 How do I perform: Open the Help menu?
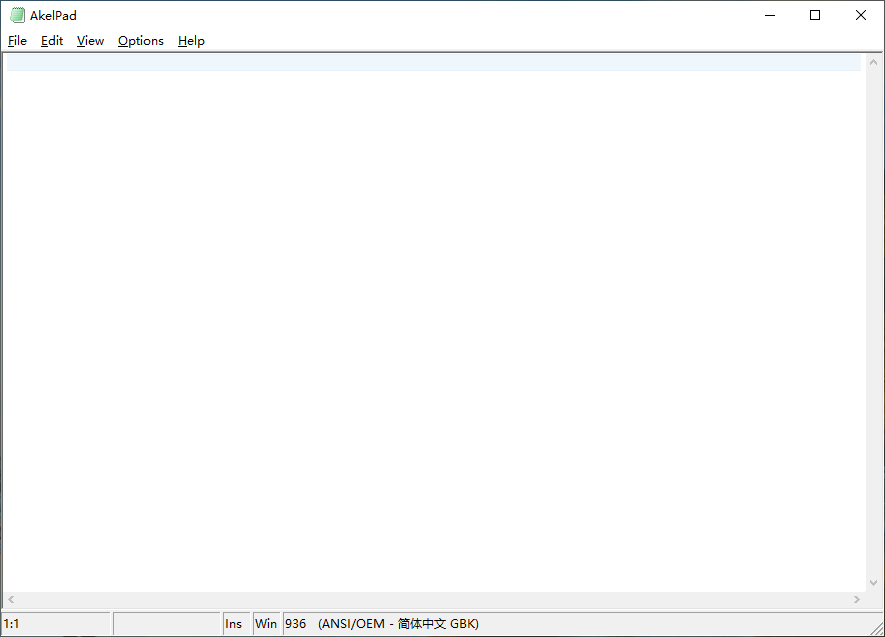click(x=191, y=41)
